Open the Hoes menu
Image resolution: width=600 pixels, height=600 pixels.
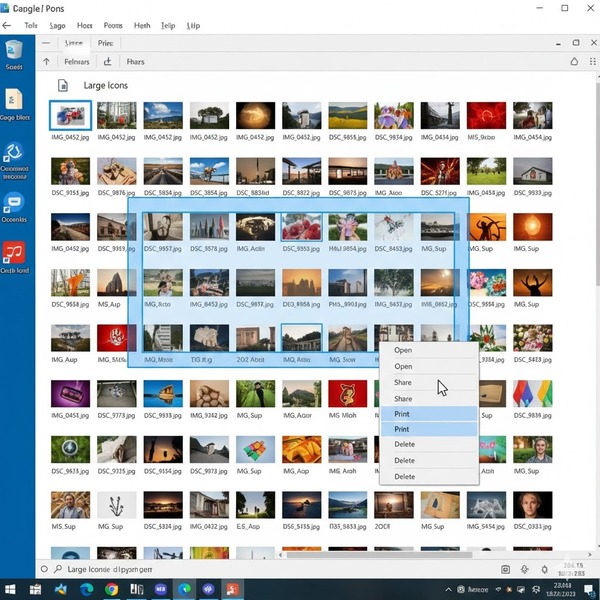pos(85,26)
